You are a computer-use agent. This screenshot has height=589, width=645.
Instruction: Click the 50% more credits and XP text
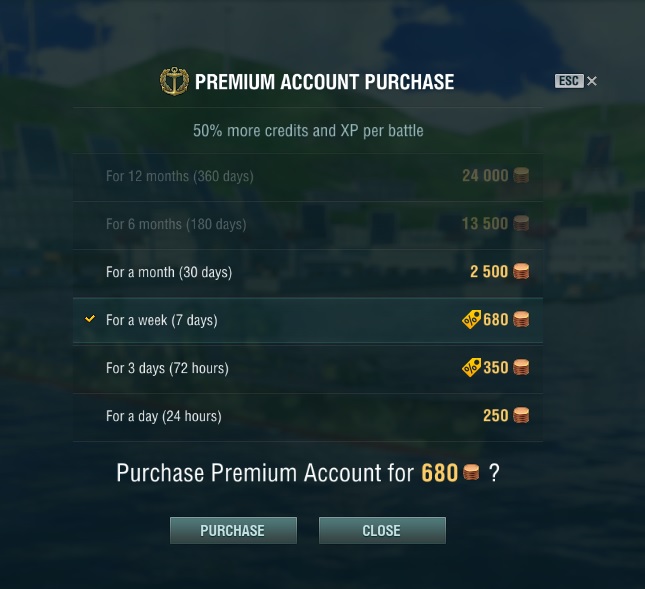click(x=308, y=131)
